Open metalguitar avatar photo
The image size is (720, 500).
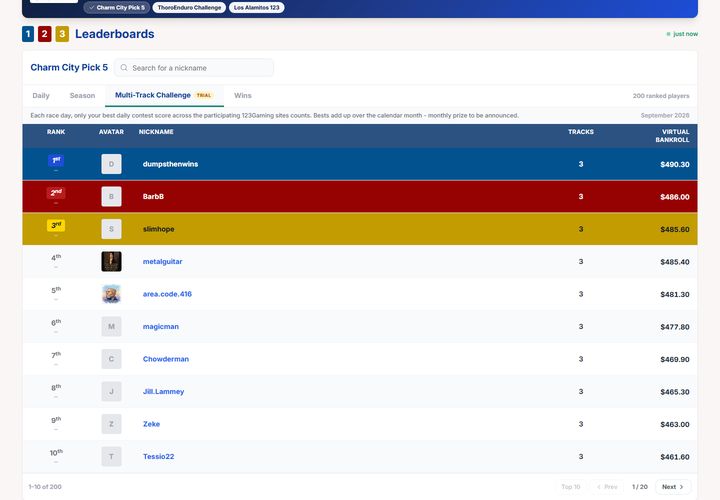[112, 262]
